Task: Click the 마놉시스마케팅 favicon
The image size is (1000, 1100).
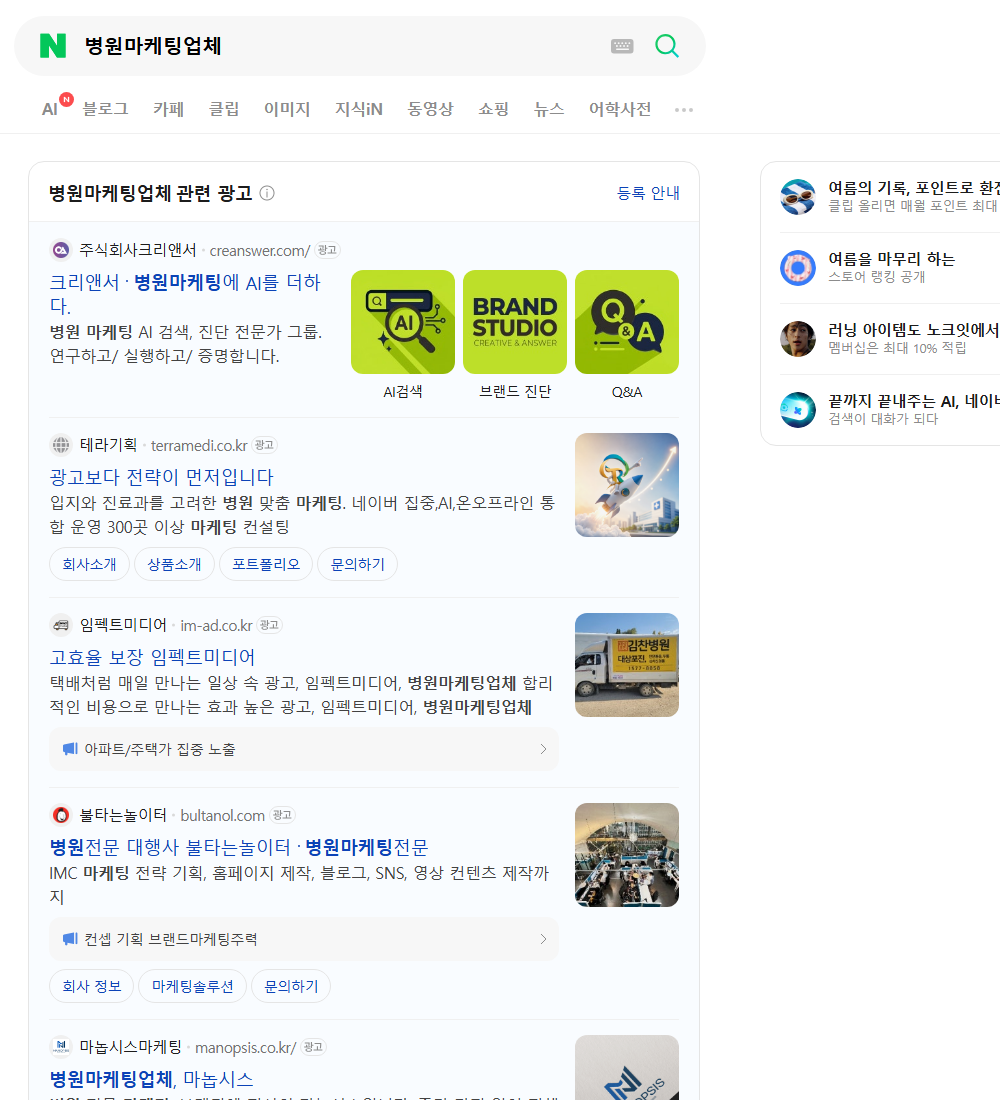Action: 61,1047
